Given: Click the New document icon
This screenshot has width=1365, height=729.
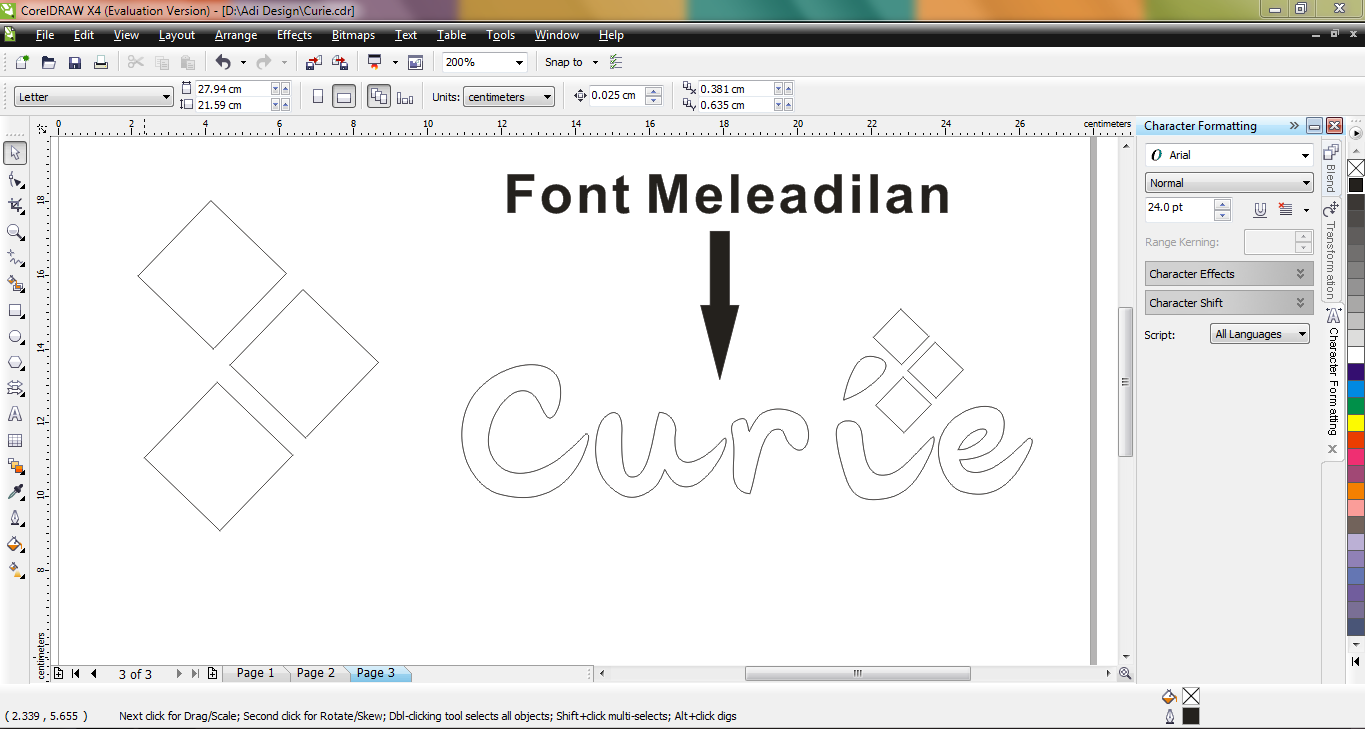Looking at the screenshot, I should 22,62.
